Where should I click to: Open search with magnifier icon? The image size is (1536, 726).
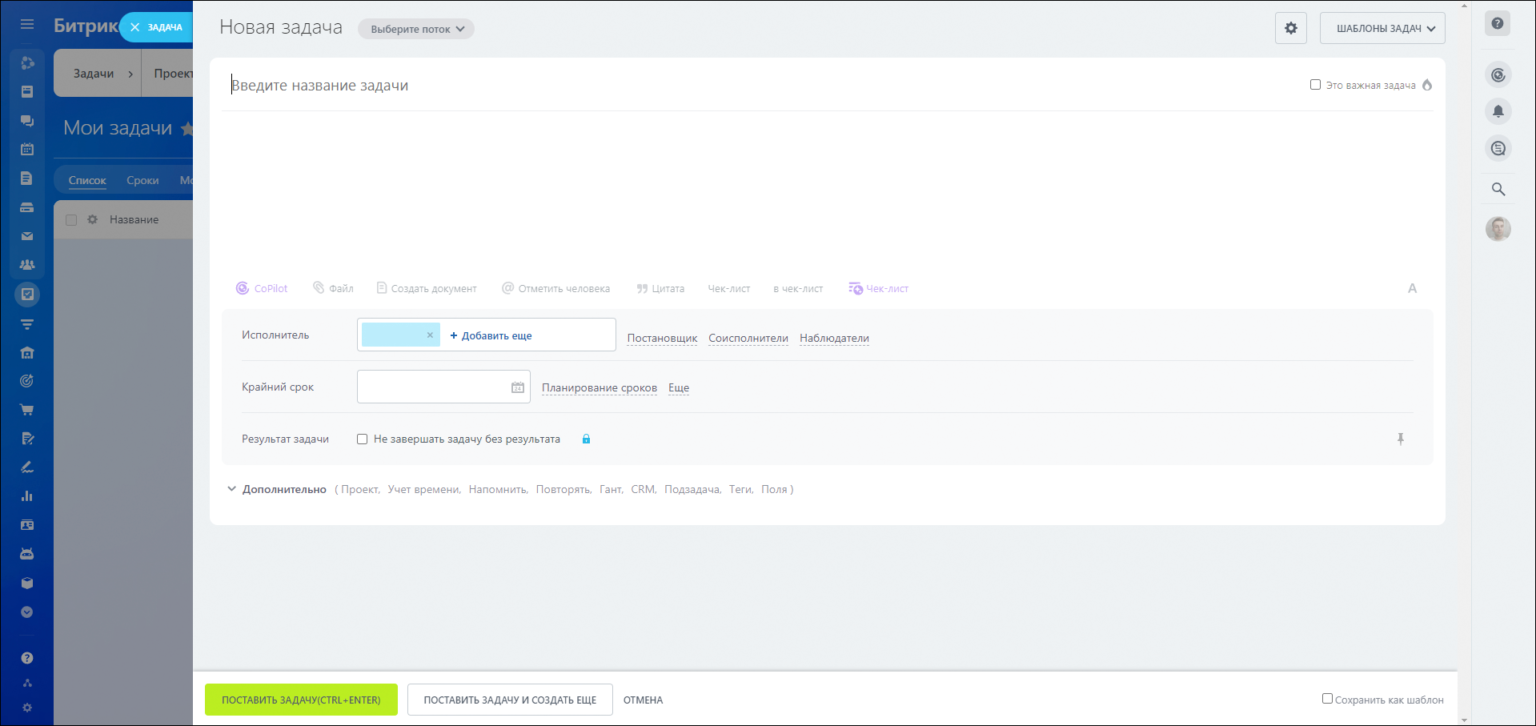point(1497,189)
